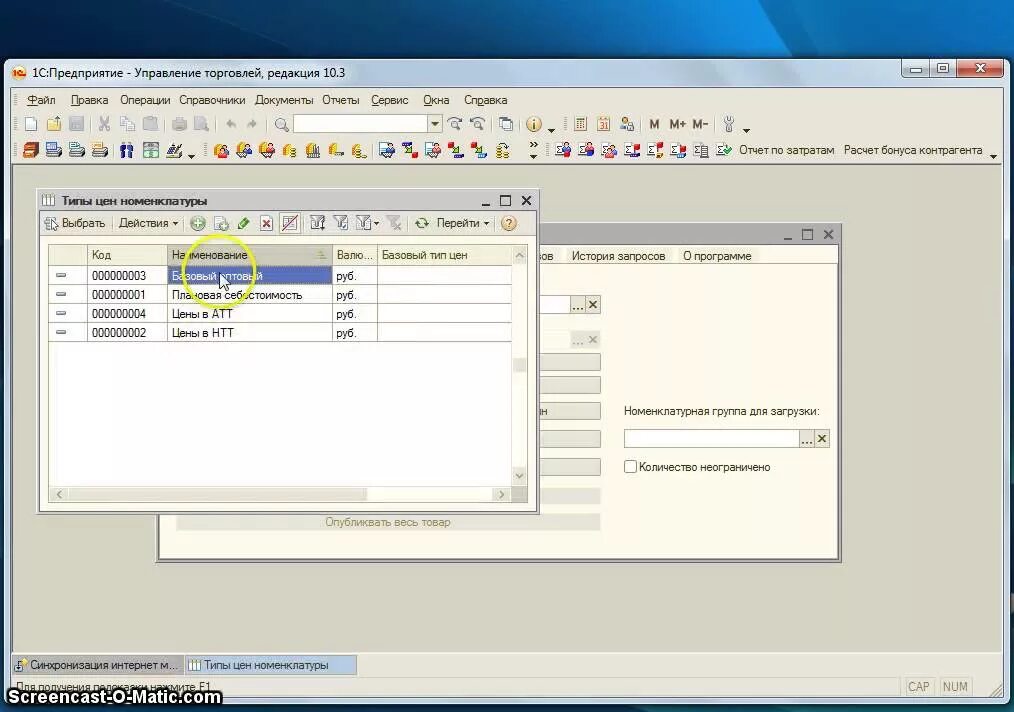Open the Сервис menu
This screenshot has height=712, width=1014.
[x=389, y=100]
